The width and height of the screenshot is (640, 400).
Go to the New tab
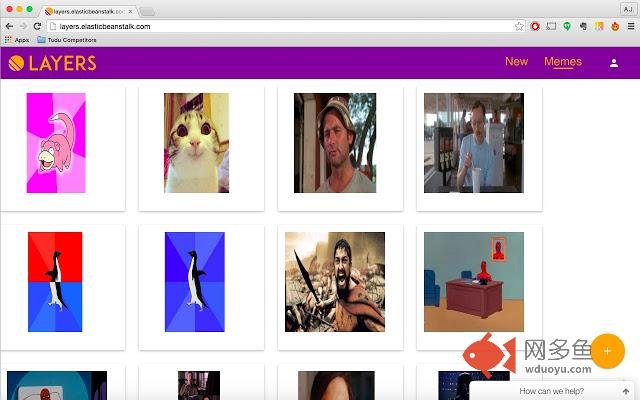(516, 62)
